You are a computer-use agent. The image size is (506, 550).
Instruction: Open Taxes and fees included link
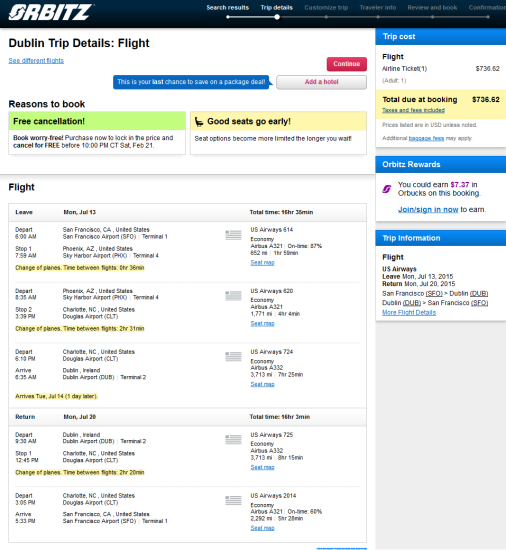(x=413, y=110)
